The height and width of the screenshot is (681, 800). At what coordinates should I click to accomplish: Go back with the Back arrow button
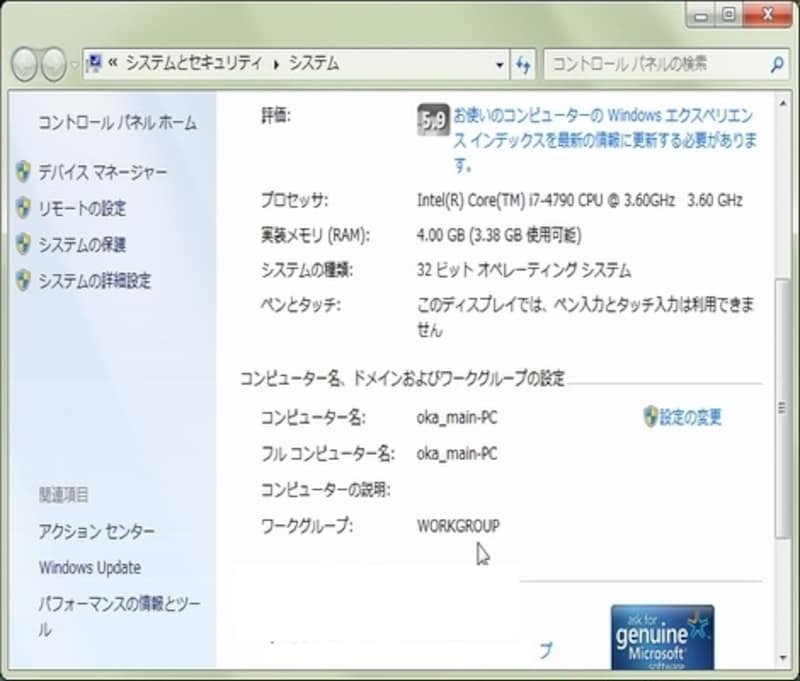pyautogui.click(x=24, y=64)
